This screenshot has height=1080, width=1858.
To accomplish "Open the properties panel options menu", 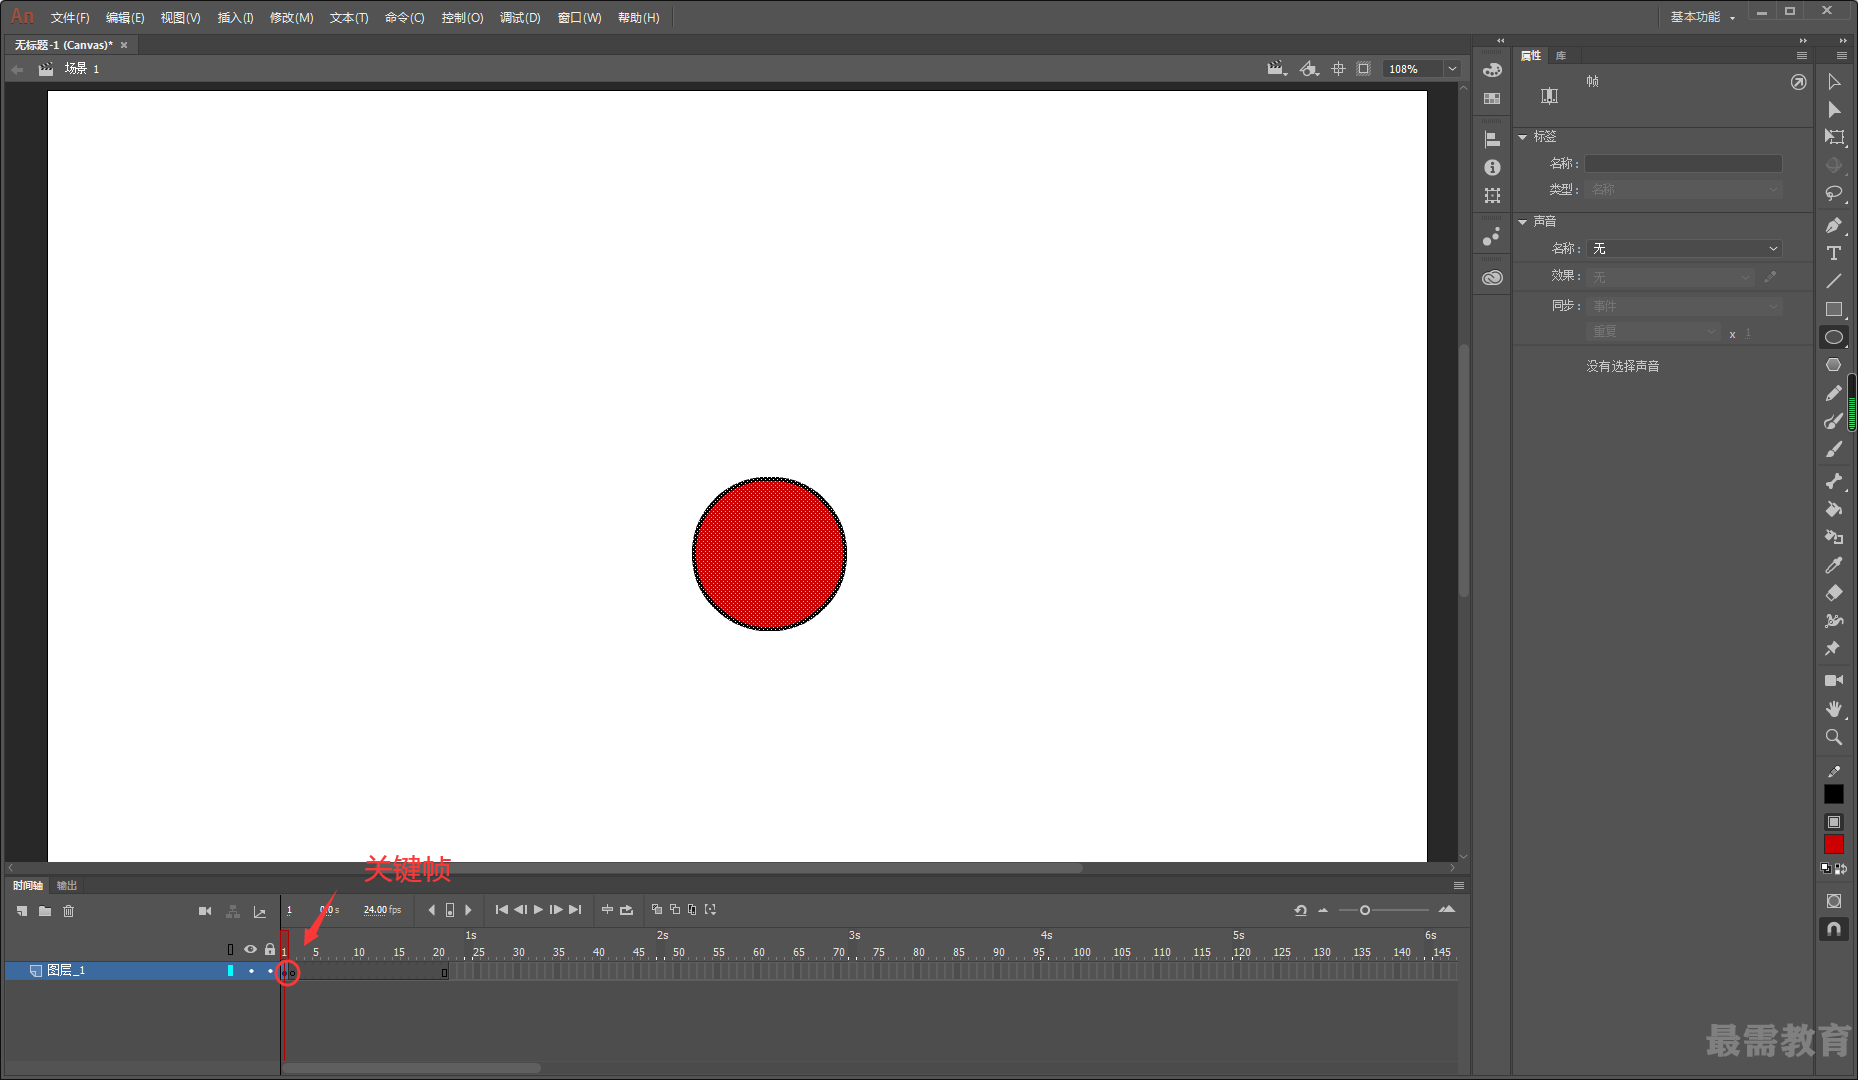I will [1802, 56].
